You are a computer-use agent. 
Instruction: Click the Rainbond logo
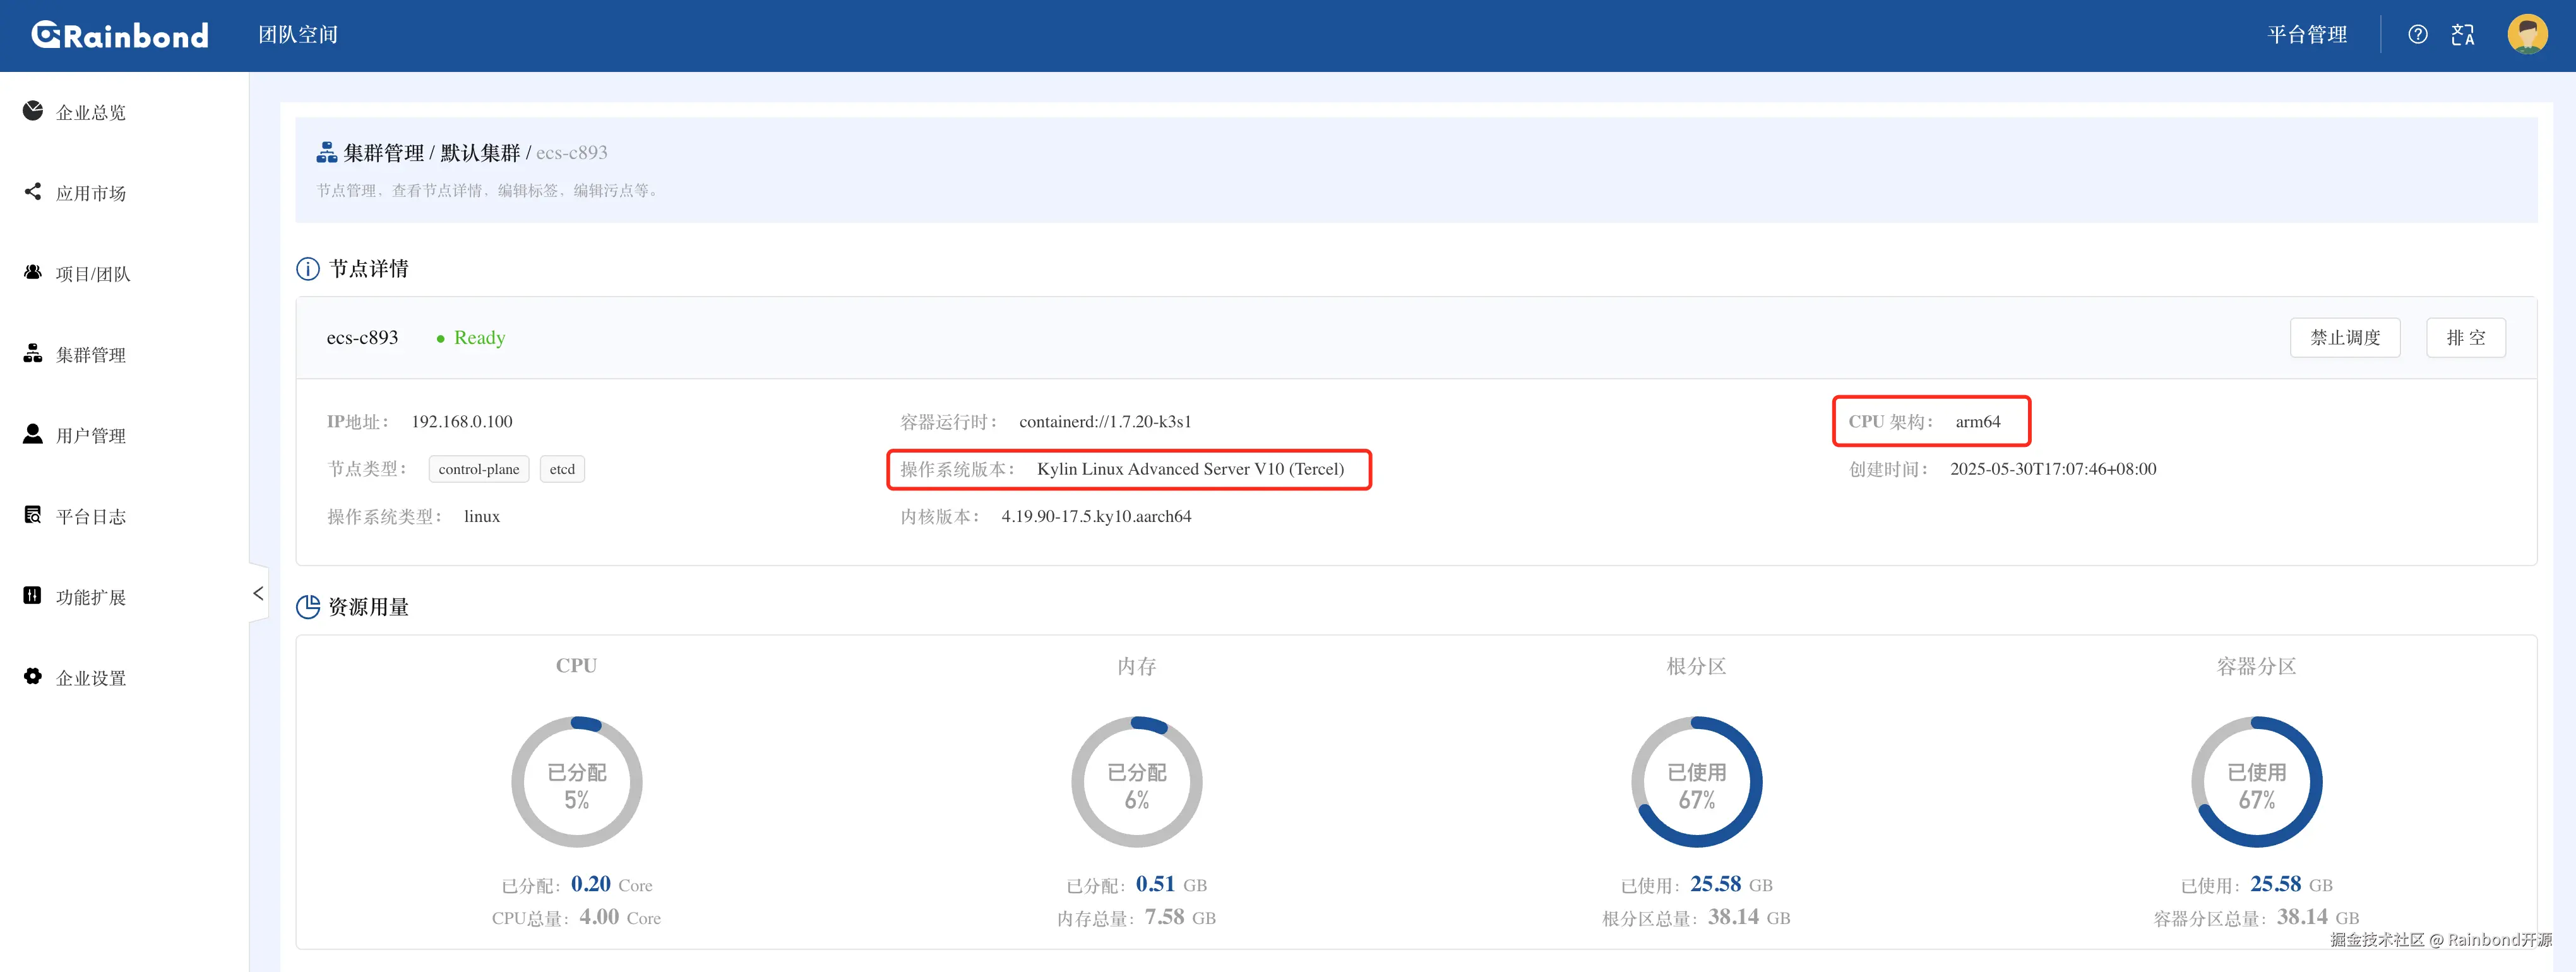pyautogui.click(x=120, y=35)
